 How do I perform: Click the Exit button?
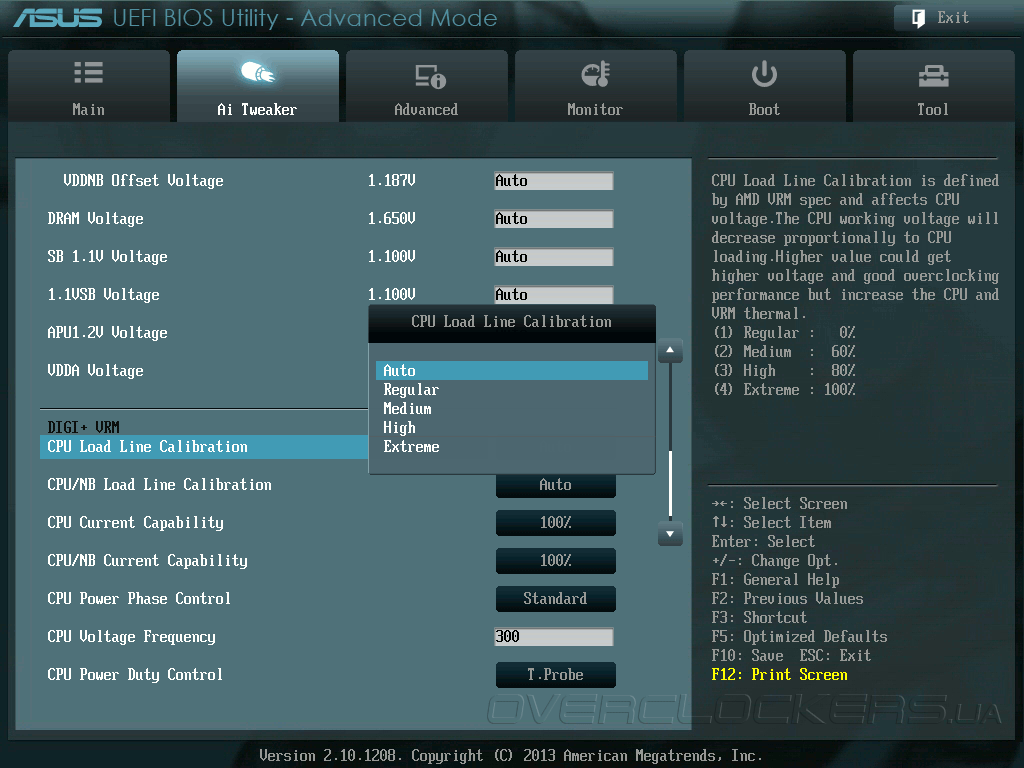point(953,18)
